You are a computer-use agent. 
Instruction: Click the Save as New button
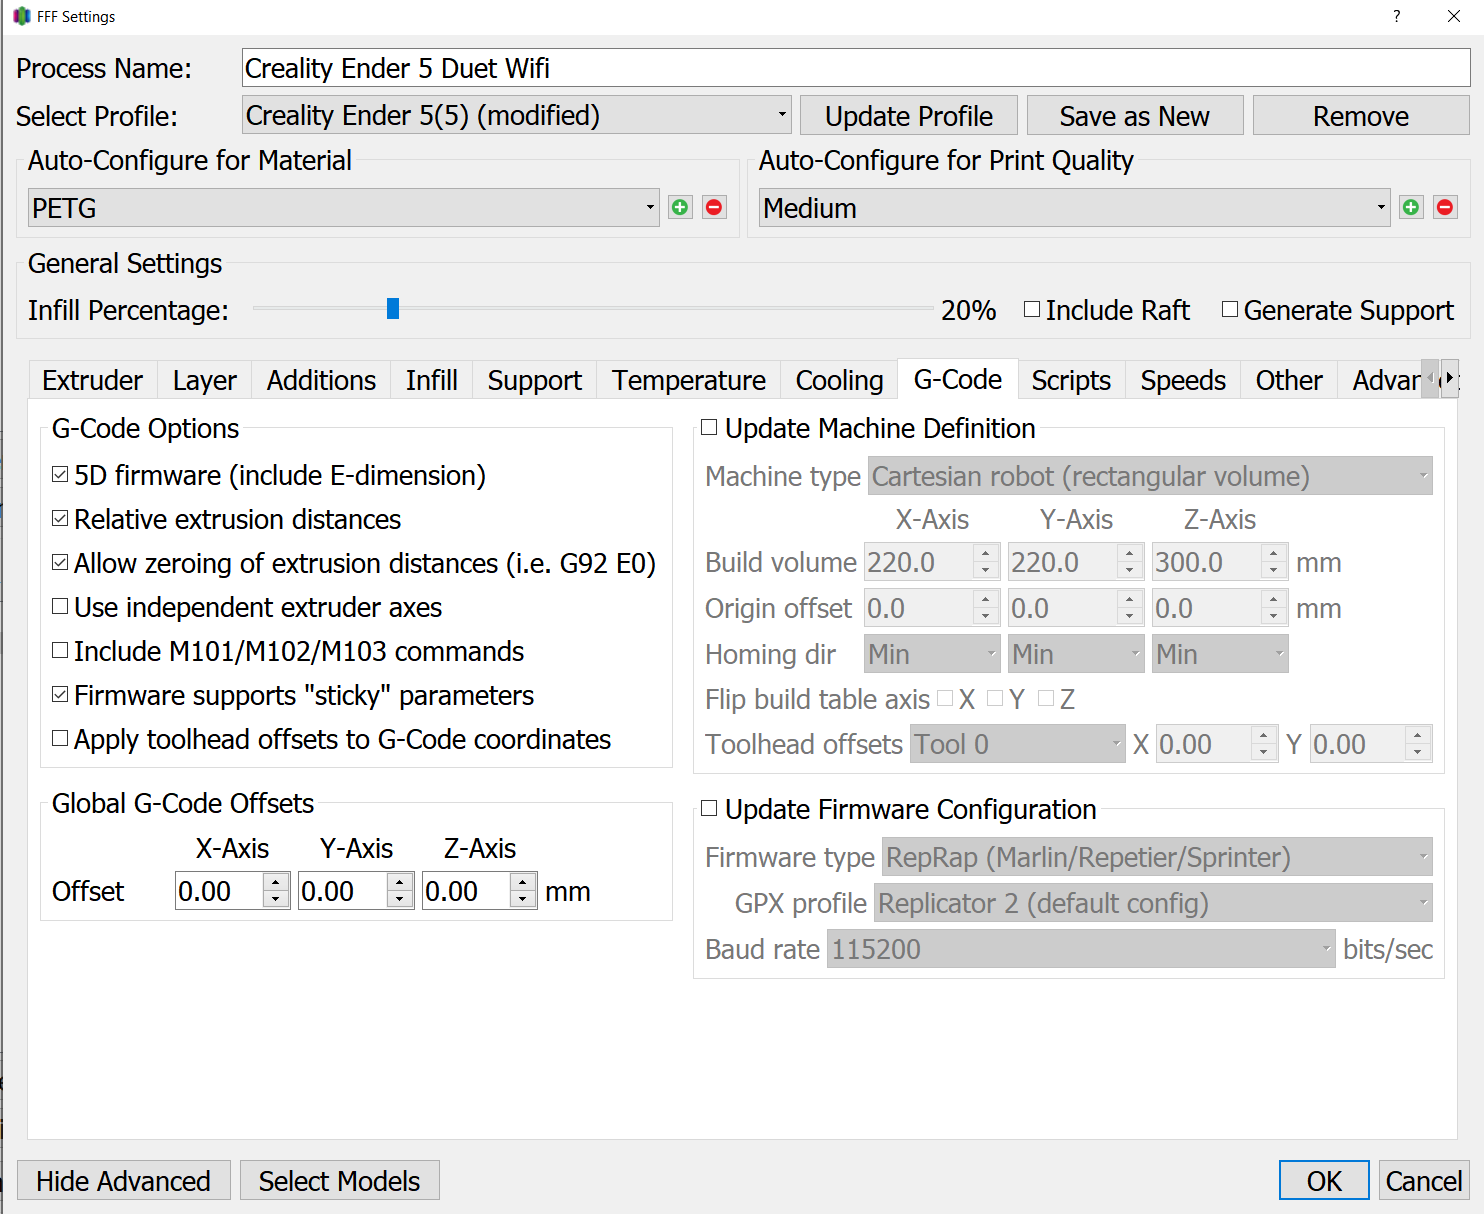click(x=1135, y=116)
